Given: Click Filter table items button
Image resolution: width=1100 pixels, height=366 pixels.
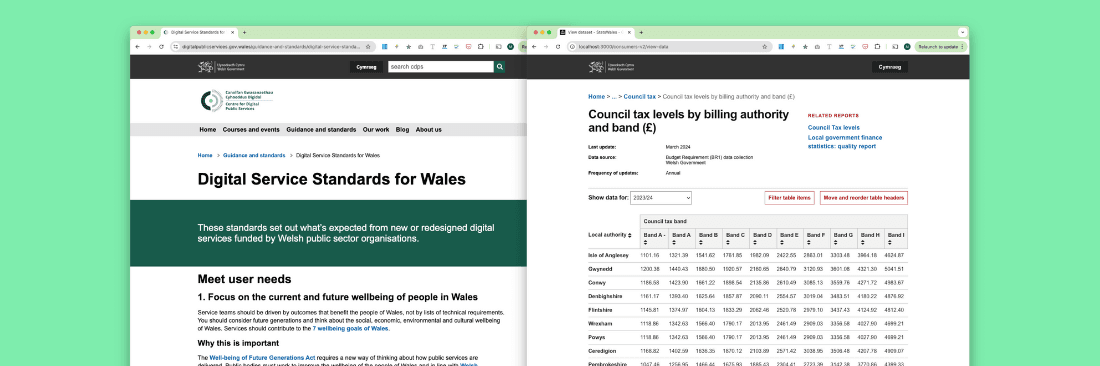Looking at the screenshot, I should click(789, 198).
